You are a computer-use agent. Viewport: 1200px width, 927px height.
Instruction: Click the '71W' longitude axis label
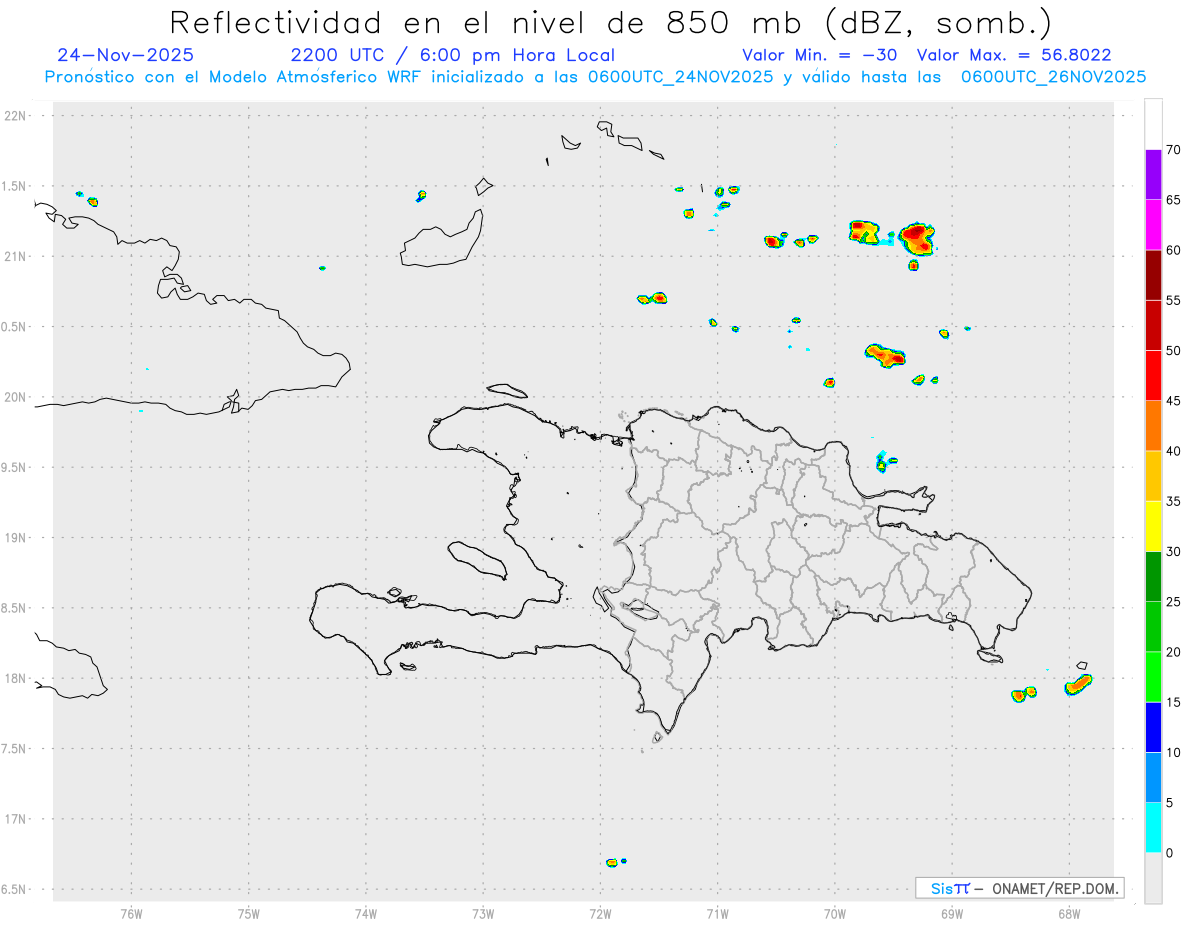click(x=717, y=912)
